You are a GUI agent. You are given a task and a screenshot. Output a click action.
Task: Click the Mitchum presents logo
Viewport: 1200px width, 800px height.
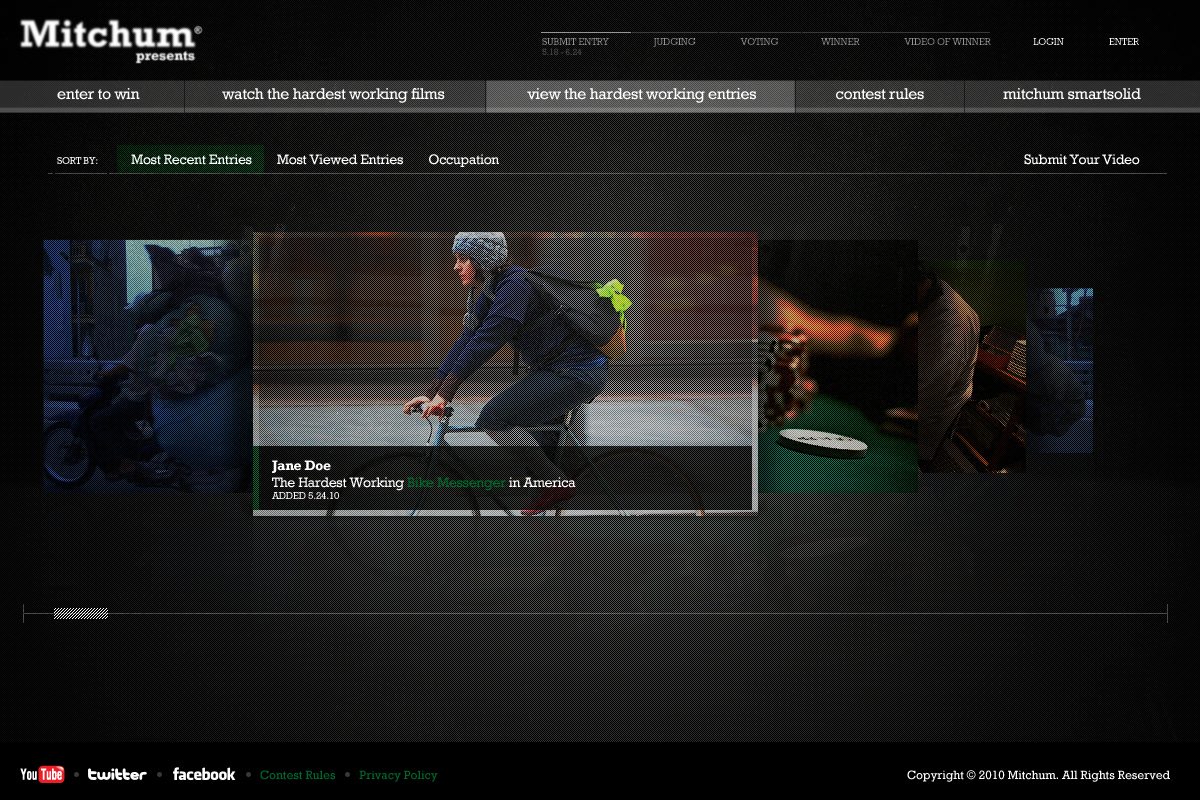click(x=111, y=40)
